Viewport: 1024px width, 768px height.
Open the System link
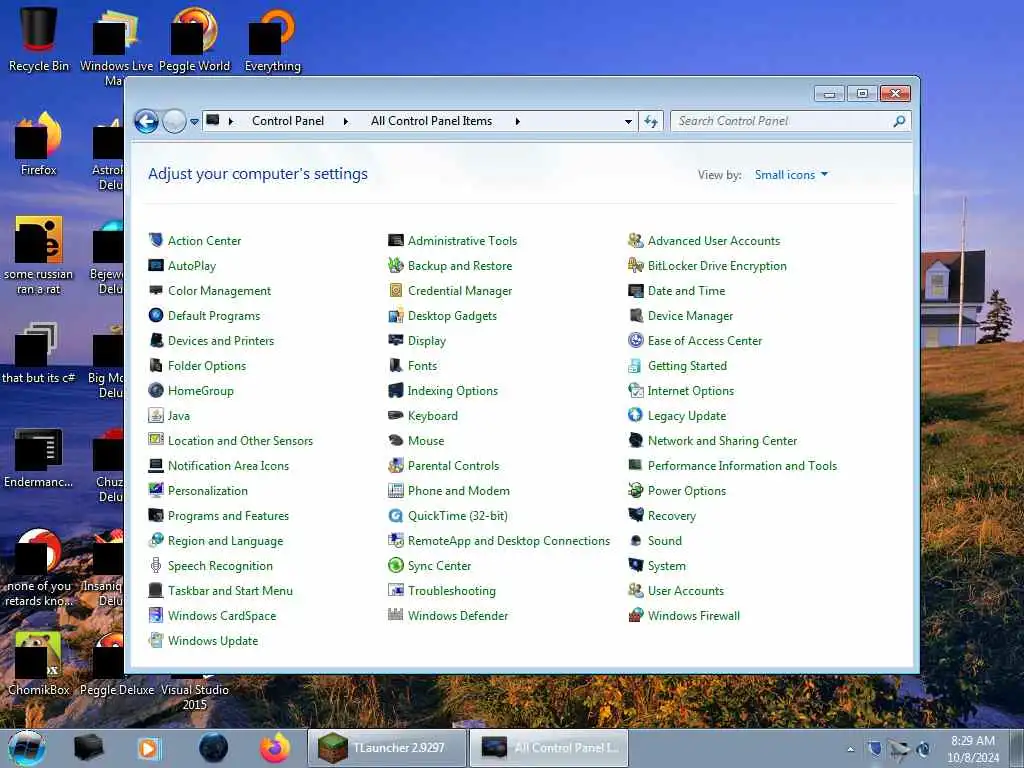tap(667, 566)
